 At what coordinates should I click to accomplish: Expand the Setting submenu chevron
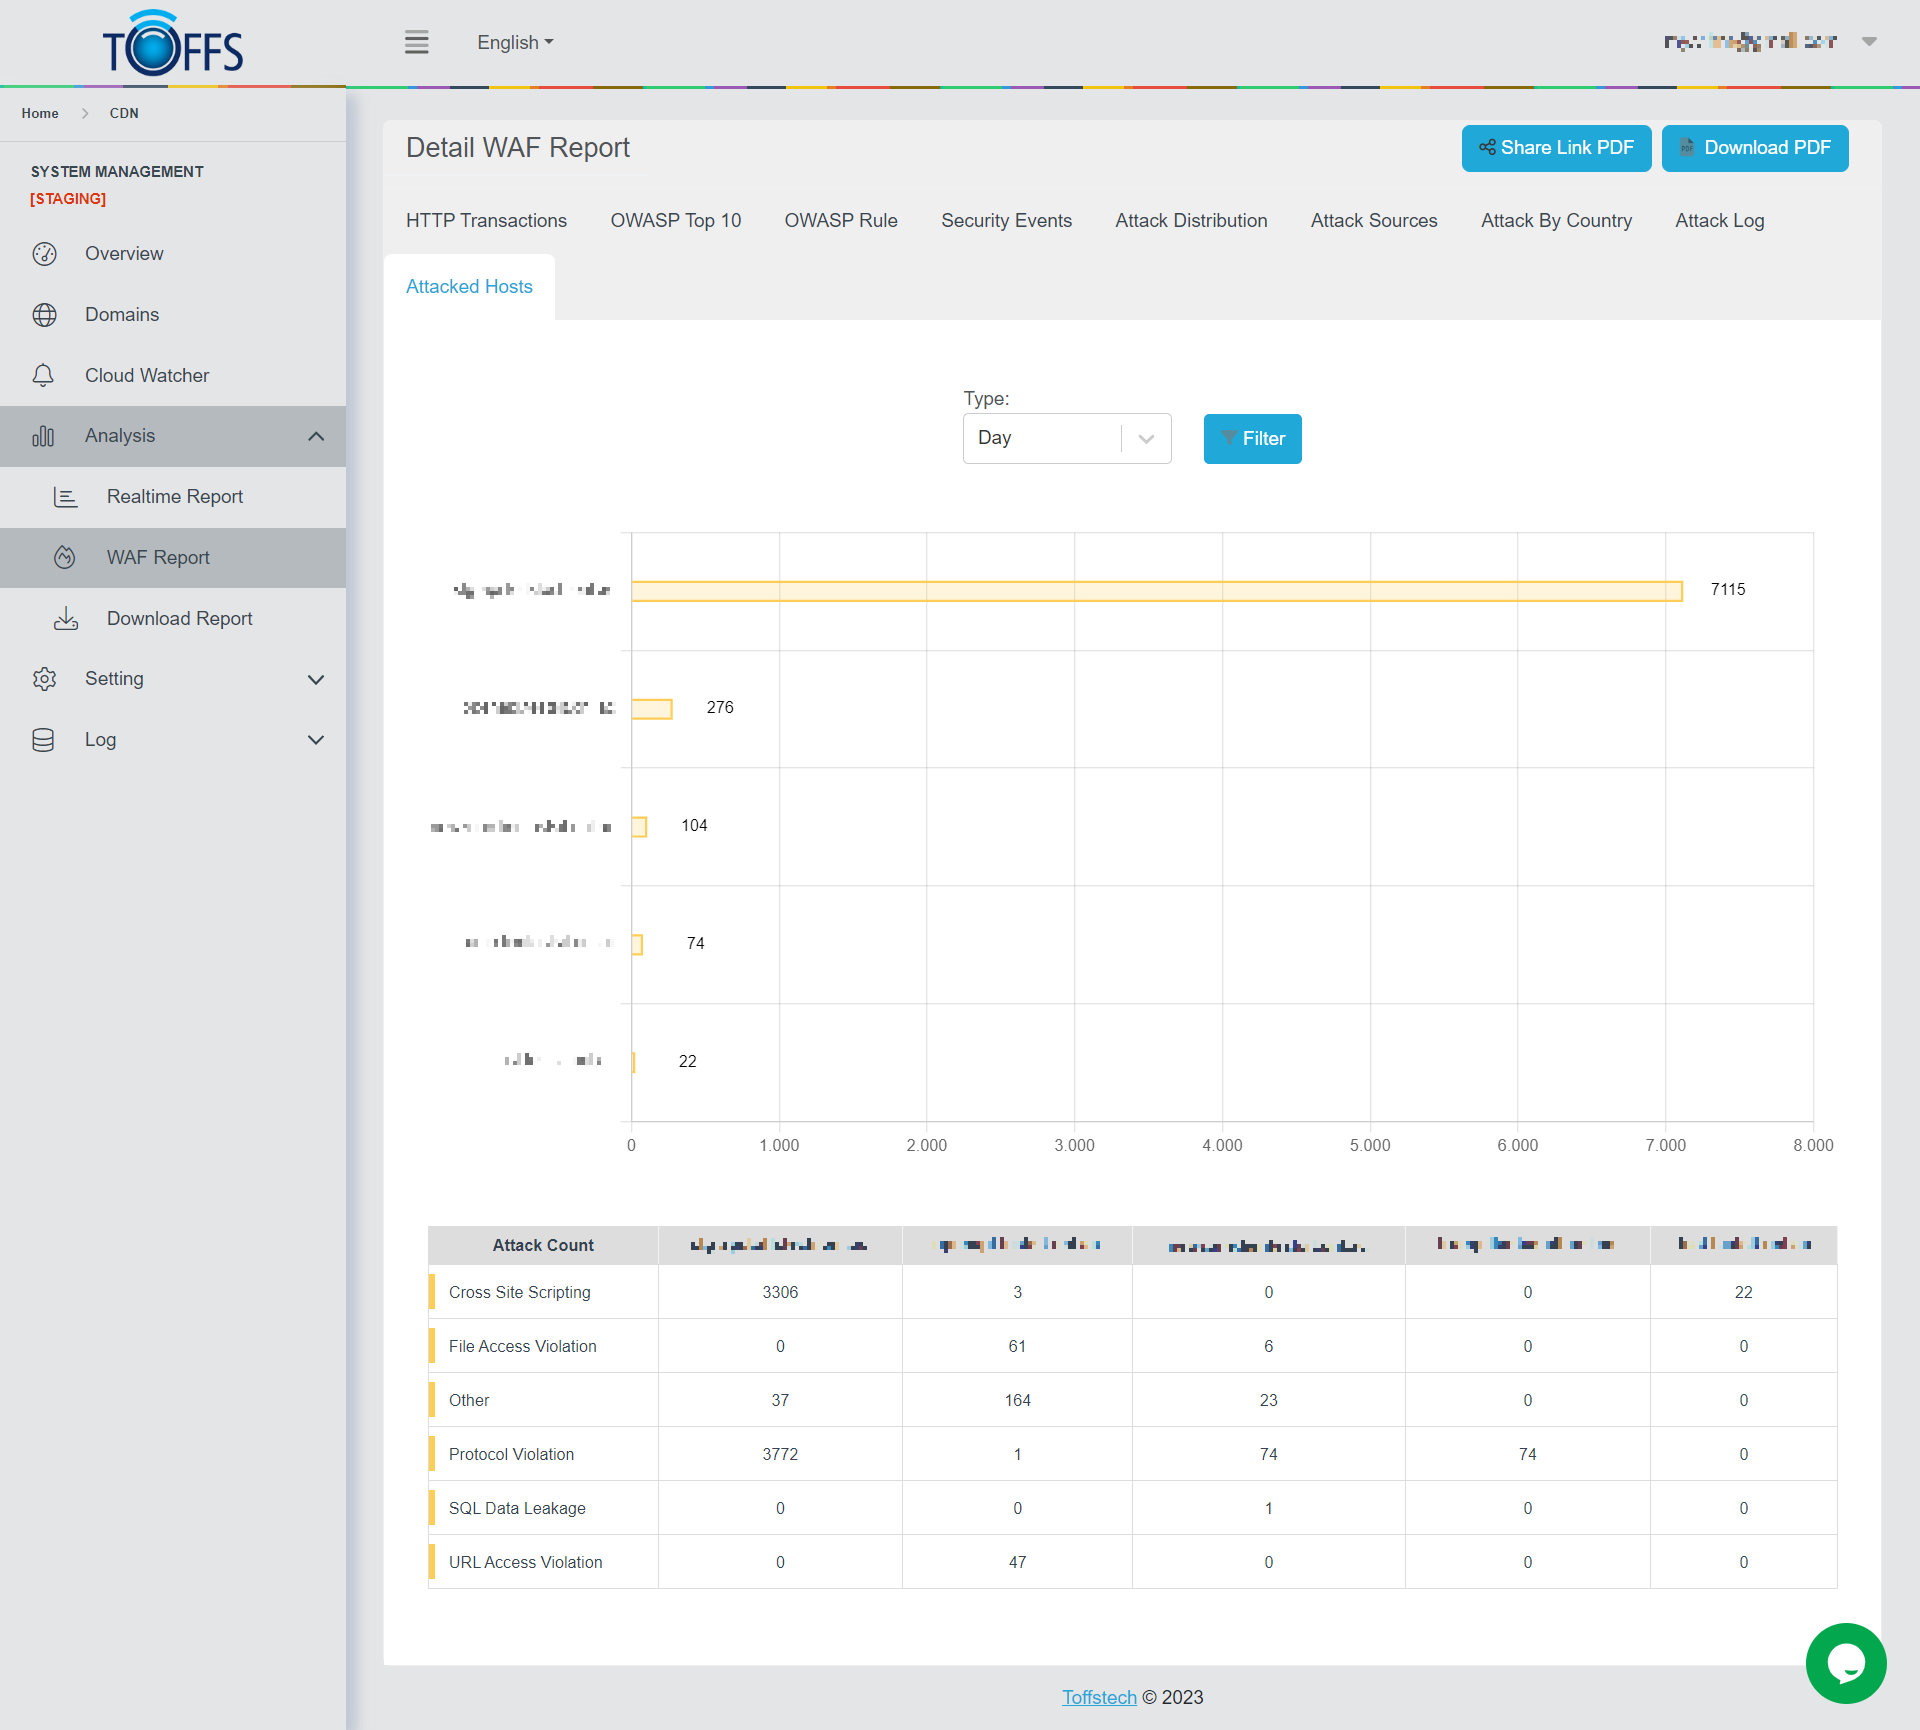point(316,679)
